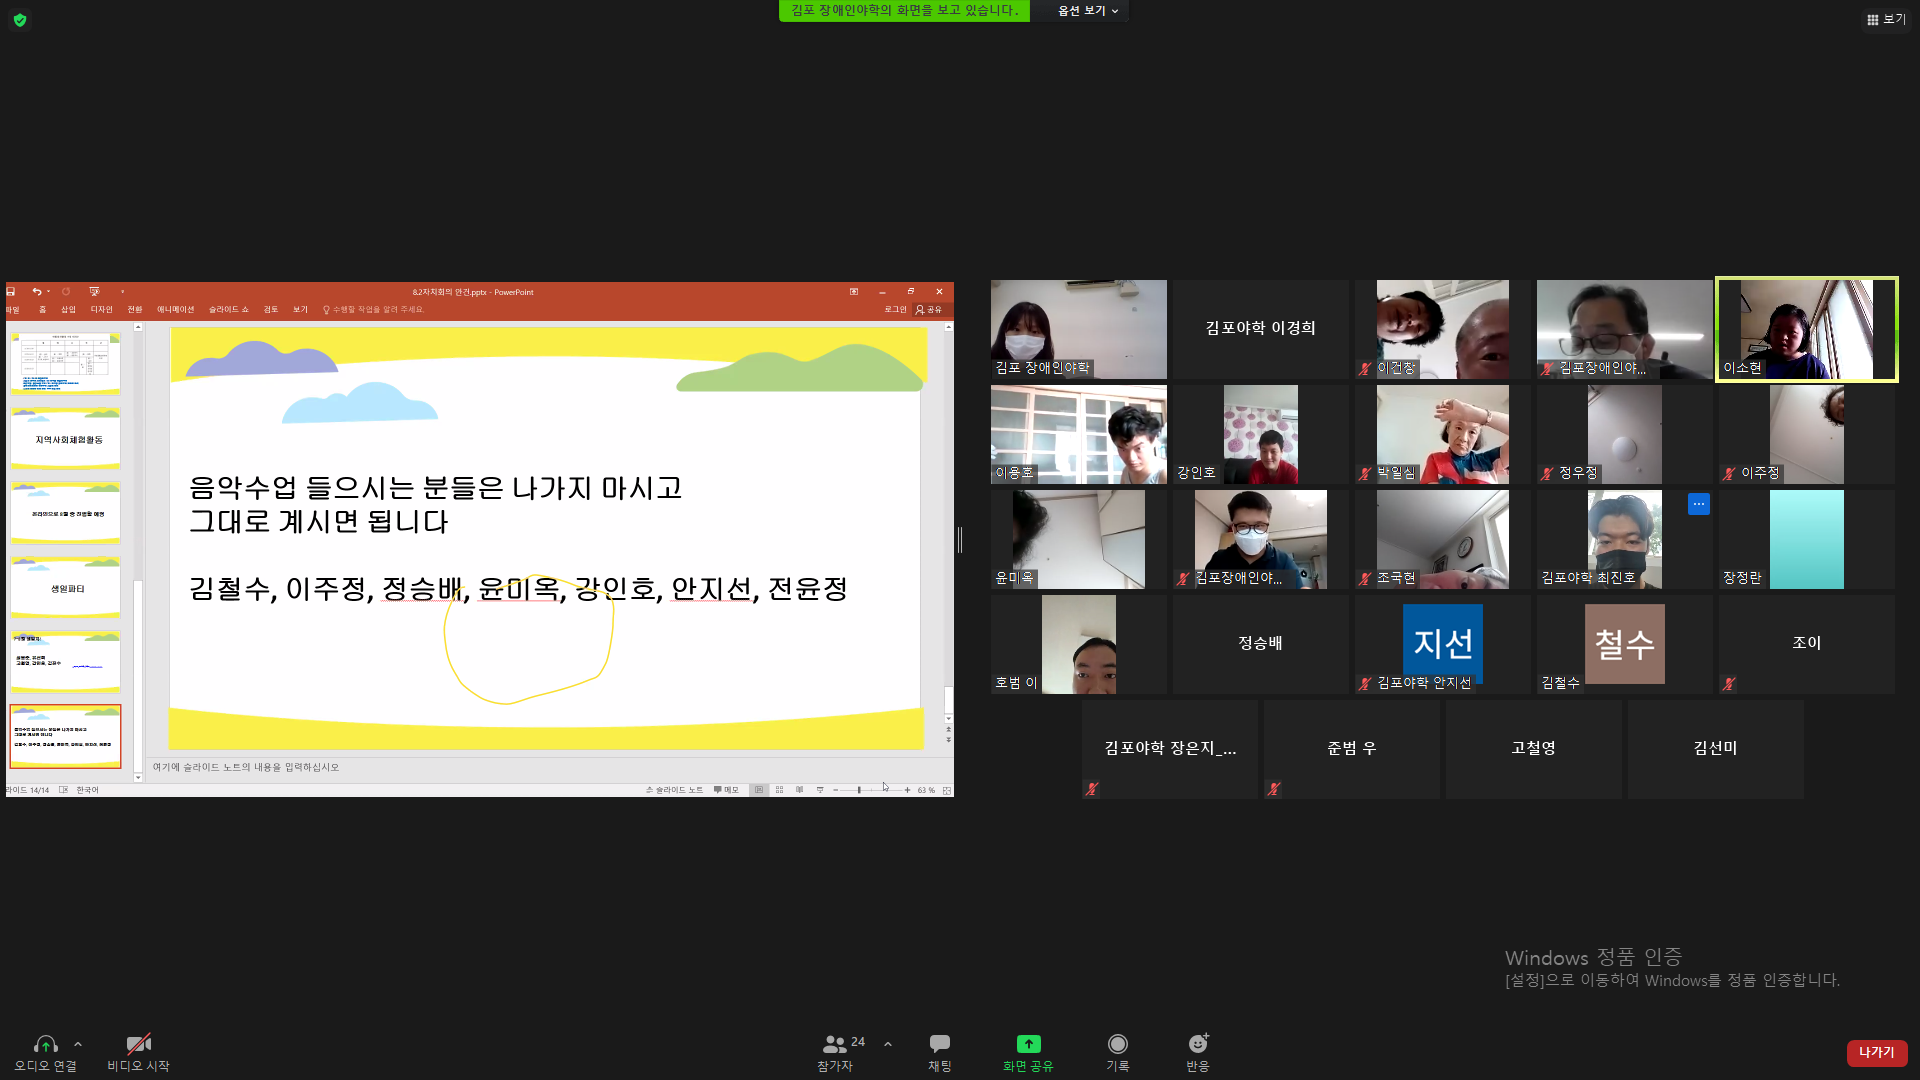This screenshot has height=1080, width=1920.
Task: Open the PowerPoint 슬라이드 쇼 ribbon tab
Action: click(229, 310)
